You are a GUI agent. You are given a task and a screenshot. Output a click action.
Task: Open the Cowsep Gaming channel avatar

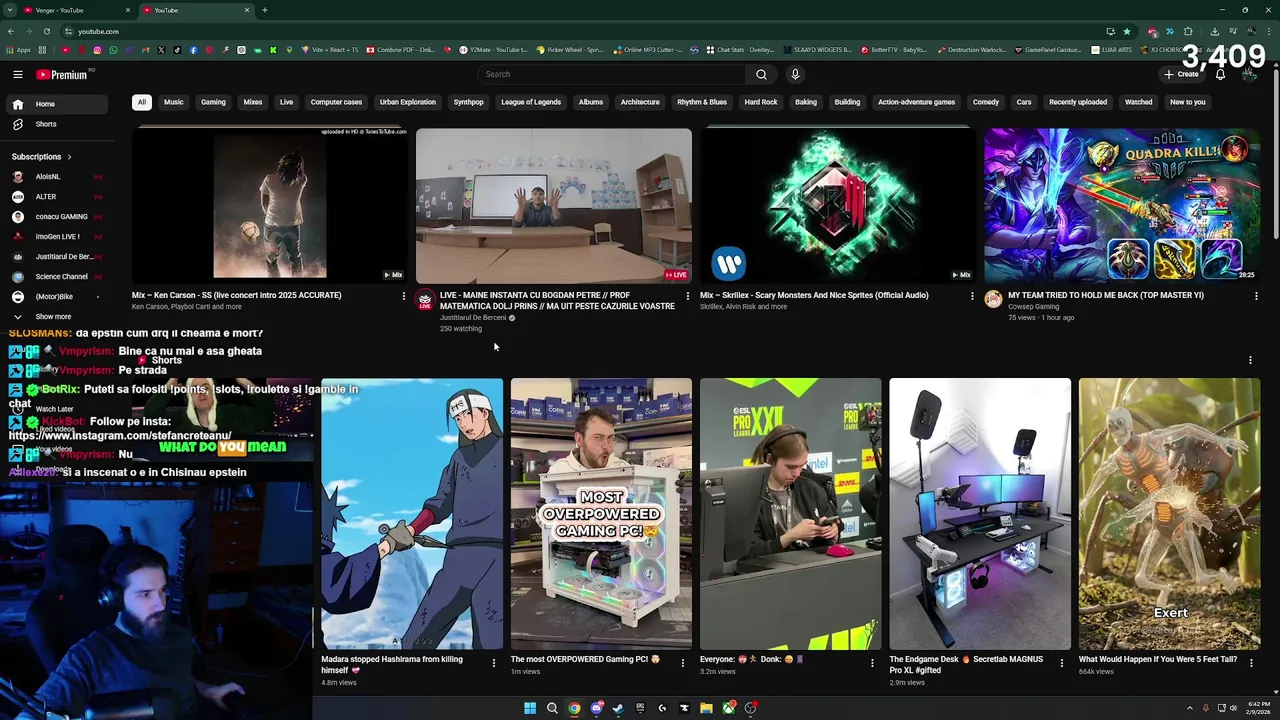pos(993,299)
